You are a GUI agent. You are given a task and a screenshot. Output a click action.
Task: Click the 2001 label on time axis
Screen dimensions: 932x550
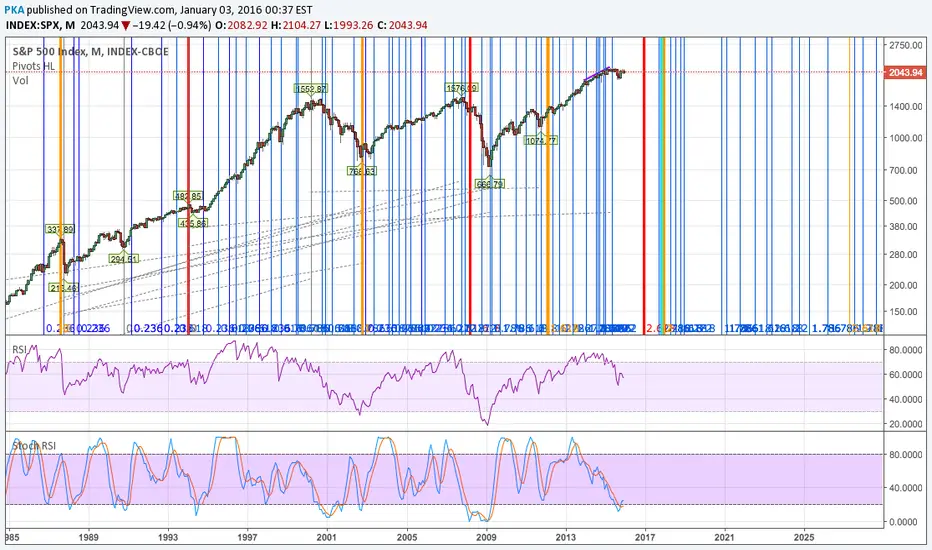pos(327,538)
